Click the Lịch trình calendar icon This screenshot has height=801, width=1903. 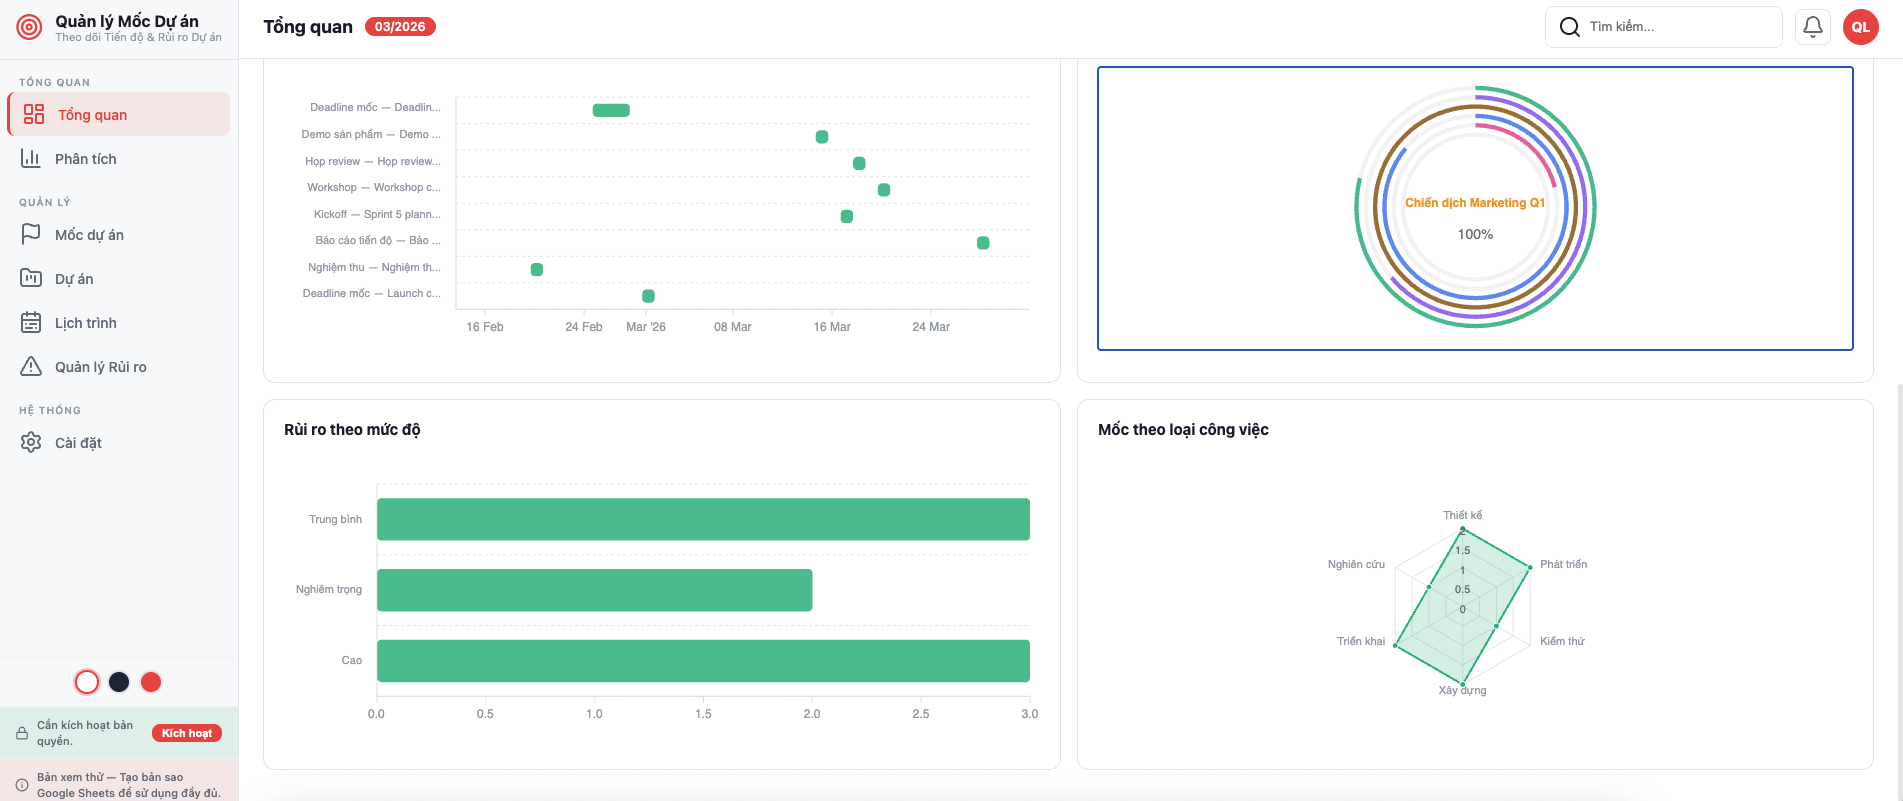tap(31, 322)
